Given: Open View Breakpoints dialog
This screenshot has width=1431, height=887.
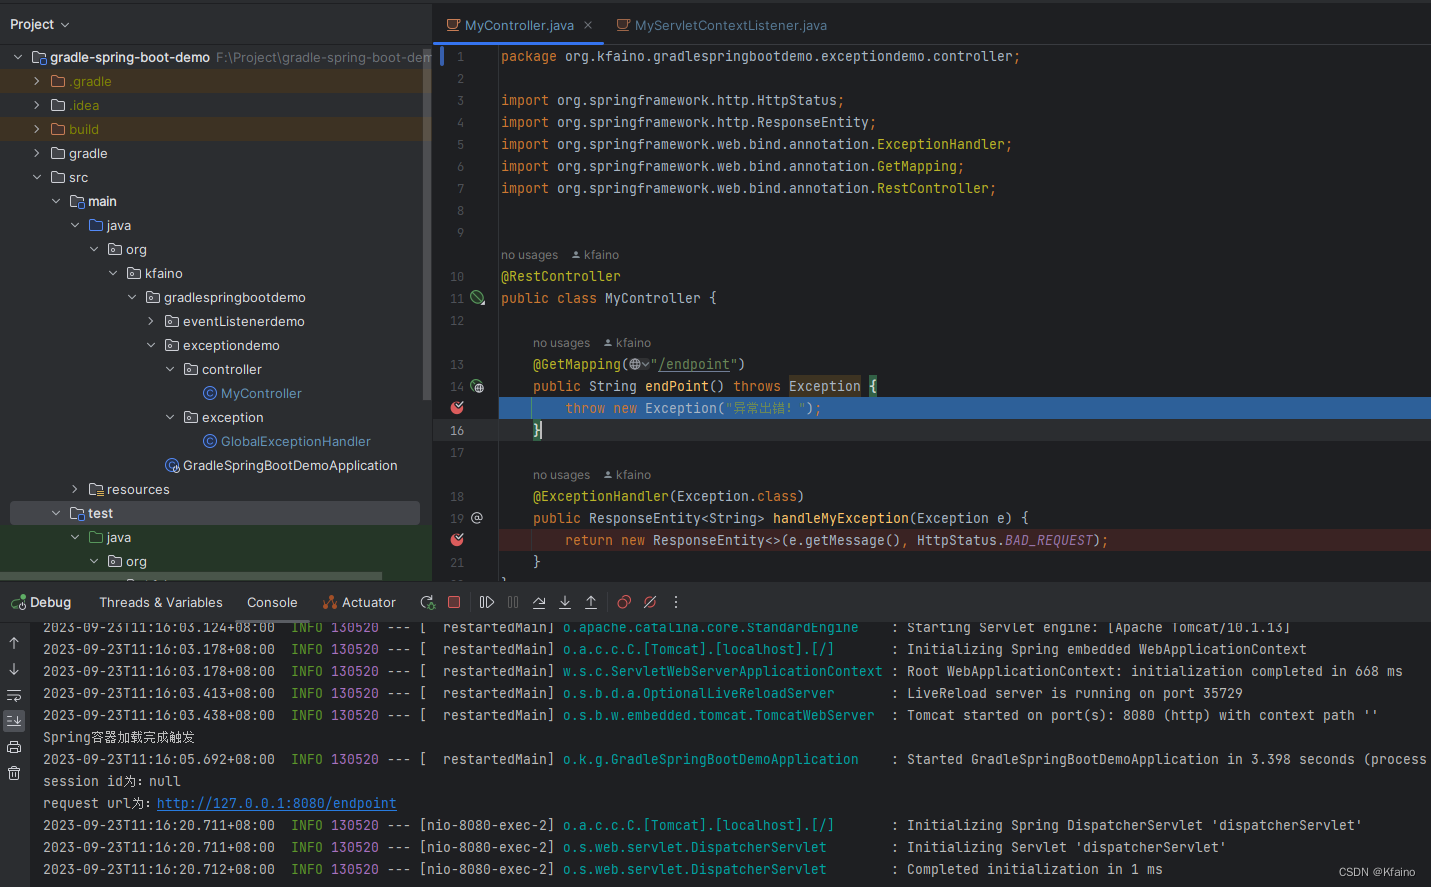Looking at the screenshot, I should (624, 602).
